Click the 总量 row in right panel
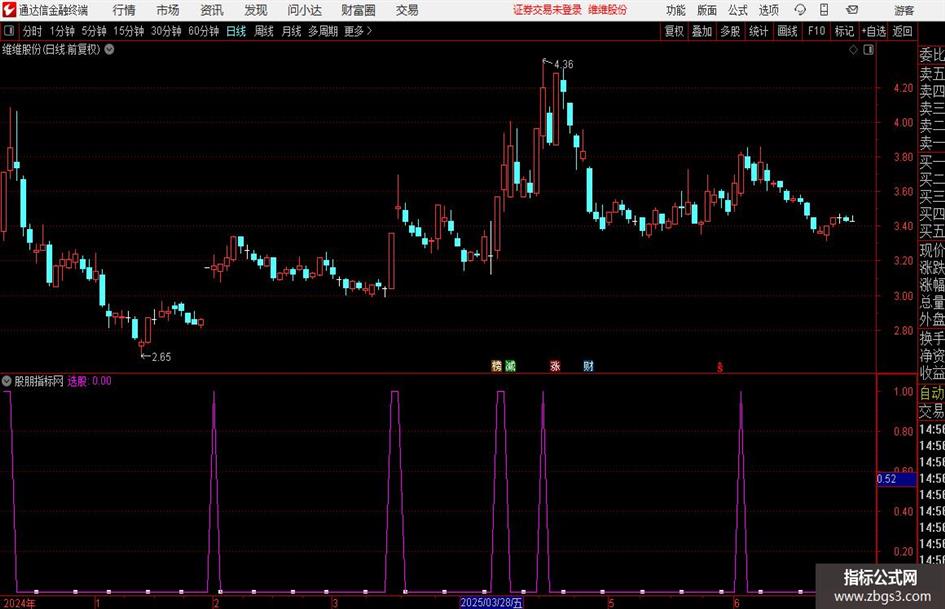The height and width of the screenshot is (609, 945). point(932,302)
